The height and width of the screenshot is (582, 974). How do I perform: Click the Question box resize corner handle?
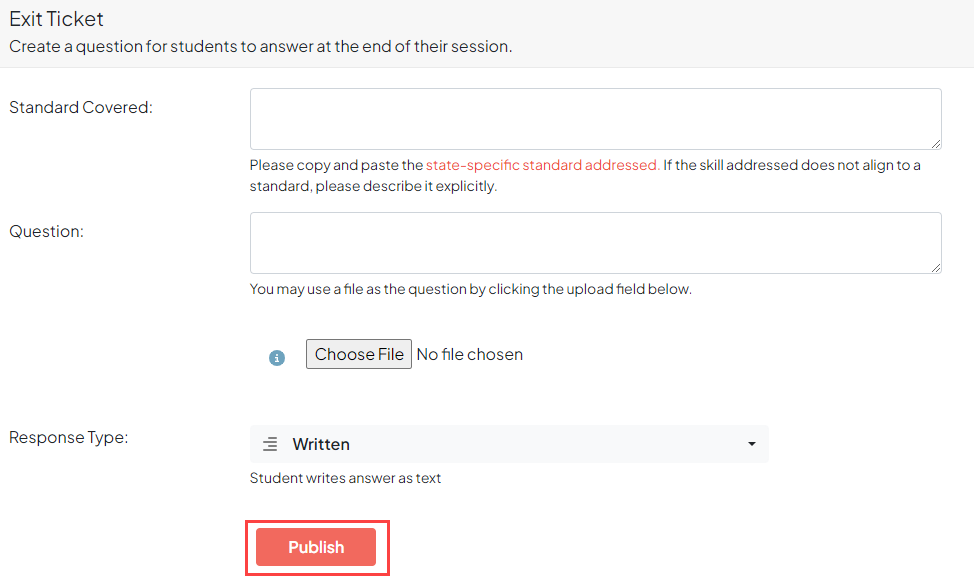point(936,268)
